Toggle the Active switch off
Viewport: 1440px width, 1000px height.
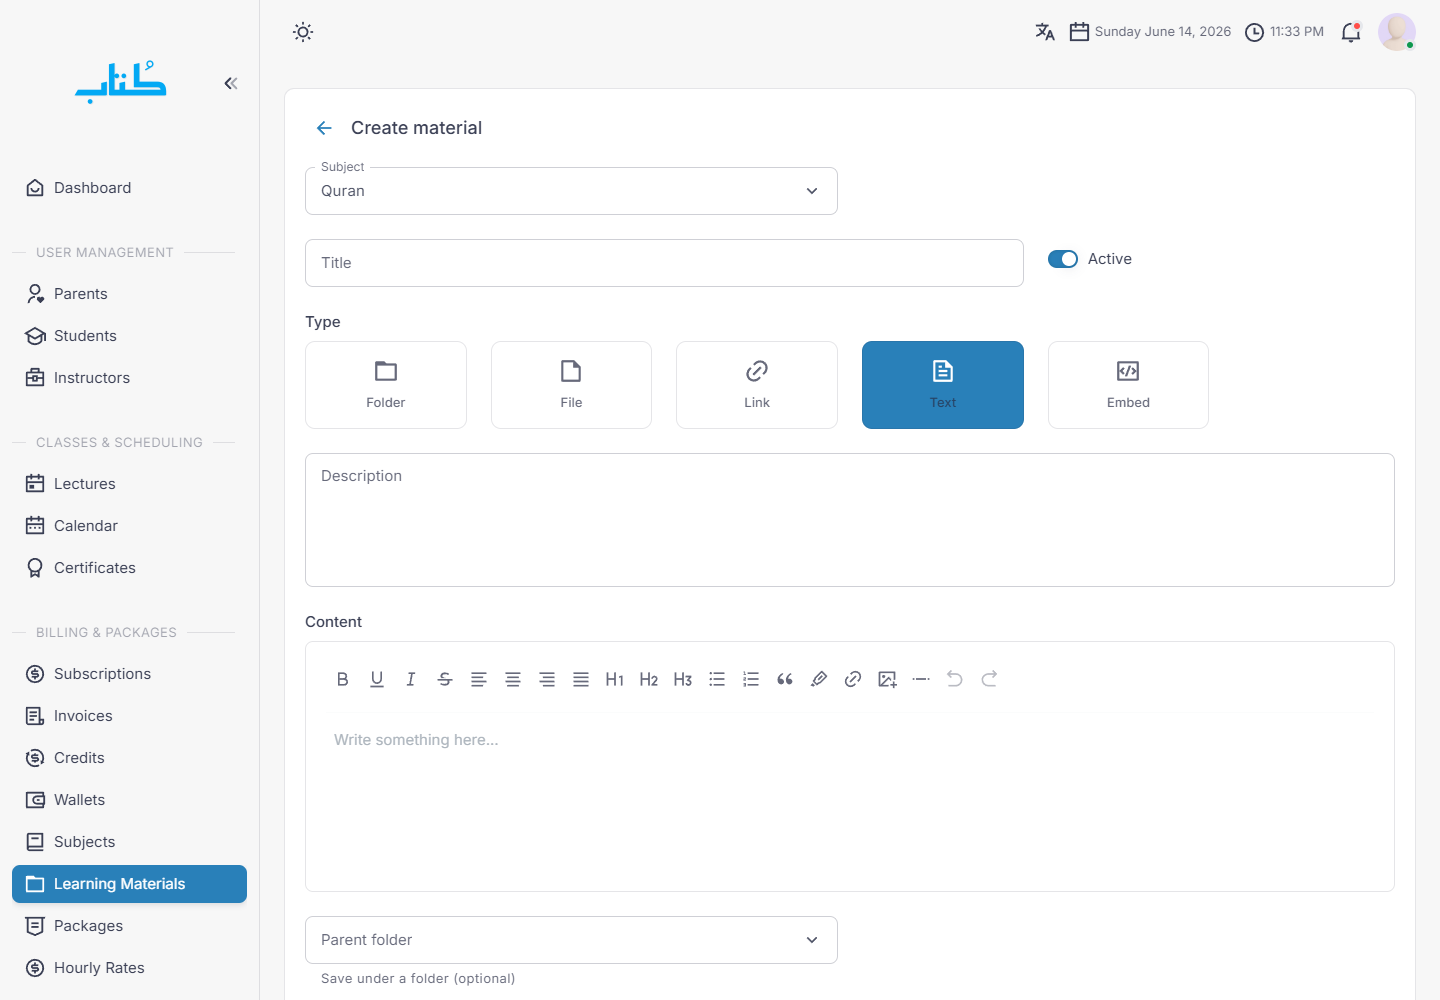click(1063, 259)
